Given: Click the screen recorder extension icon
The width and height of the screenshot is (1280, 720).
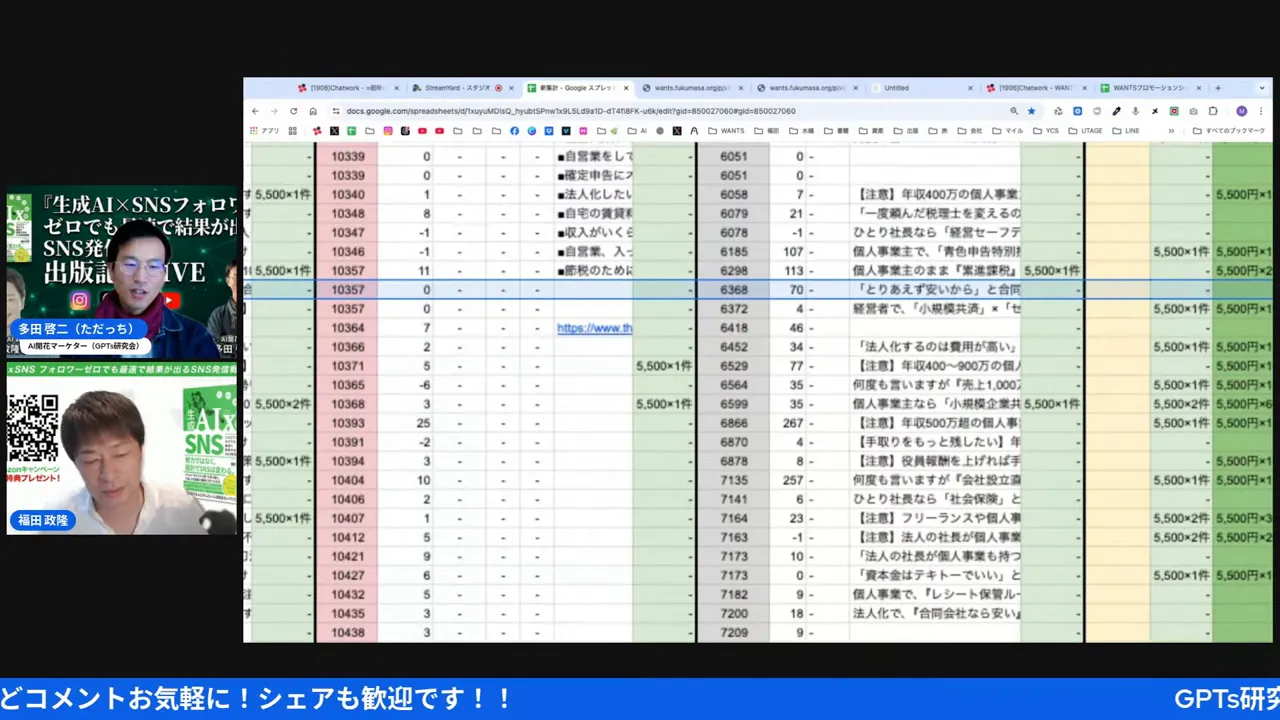Looking at the screenshot, I should tap(1174, 111).
